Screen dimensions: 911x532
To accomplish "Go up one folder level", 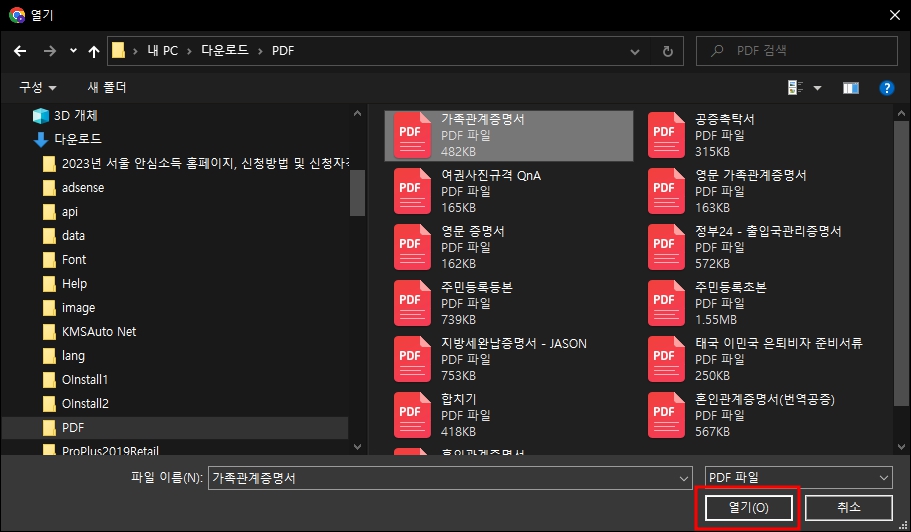I will (x=94, y=51).
